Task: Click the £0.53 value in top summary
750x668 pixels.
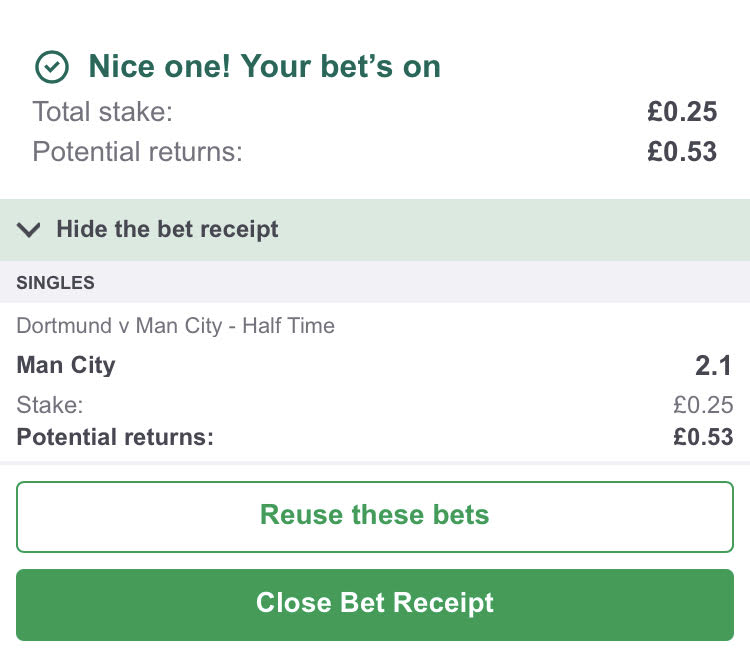Action: pos(682,152)
